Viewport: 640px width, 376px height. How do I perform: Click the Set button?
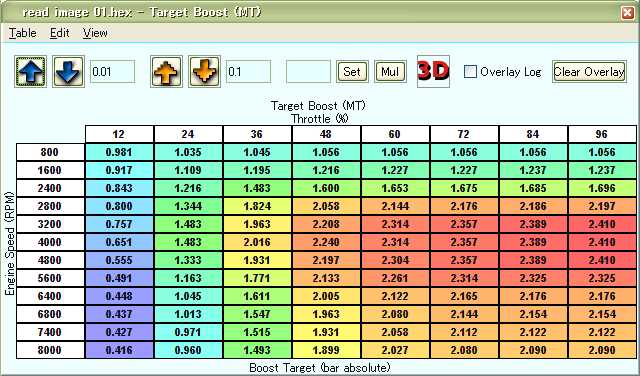click(x=352, y=72)
